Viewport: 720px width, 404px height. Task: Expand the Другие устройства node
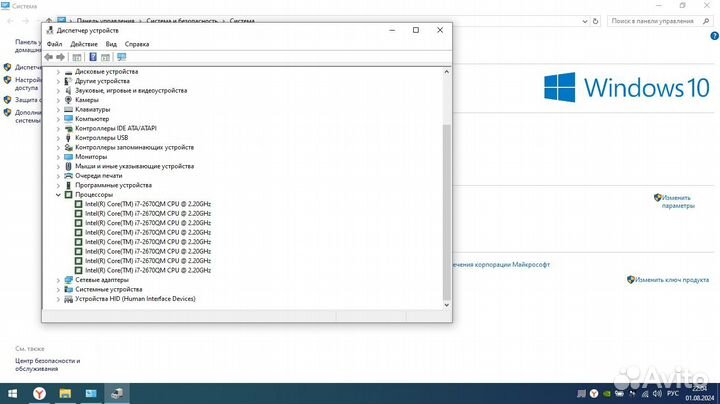(58, 81)
